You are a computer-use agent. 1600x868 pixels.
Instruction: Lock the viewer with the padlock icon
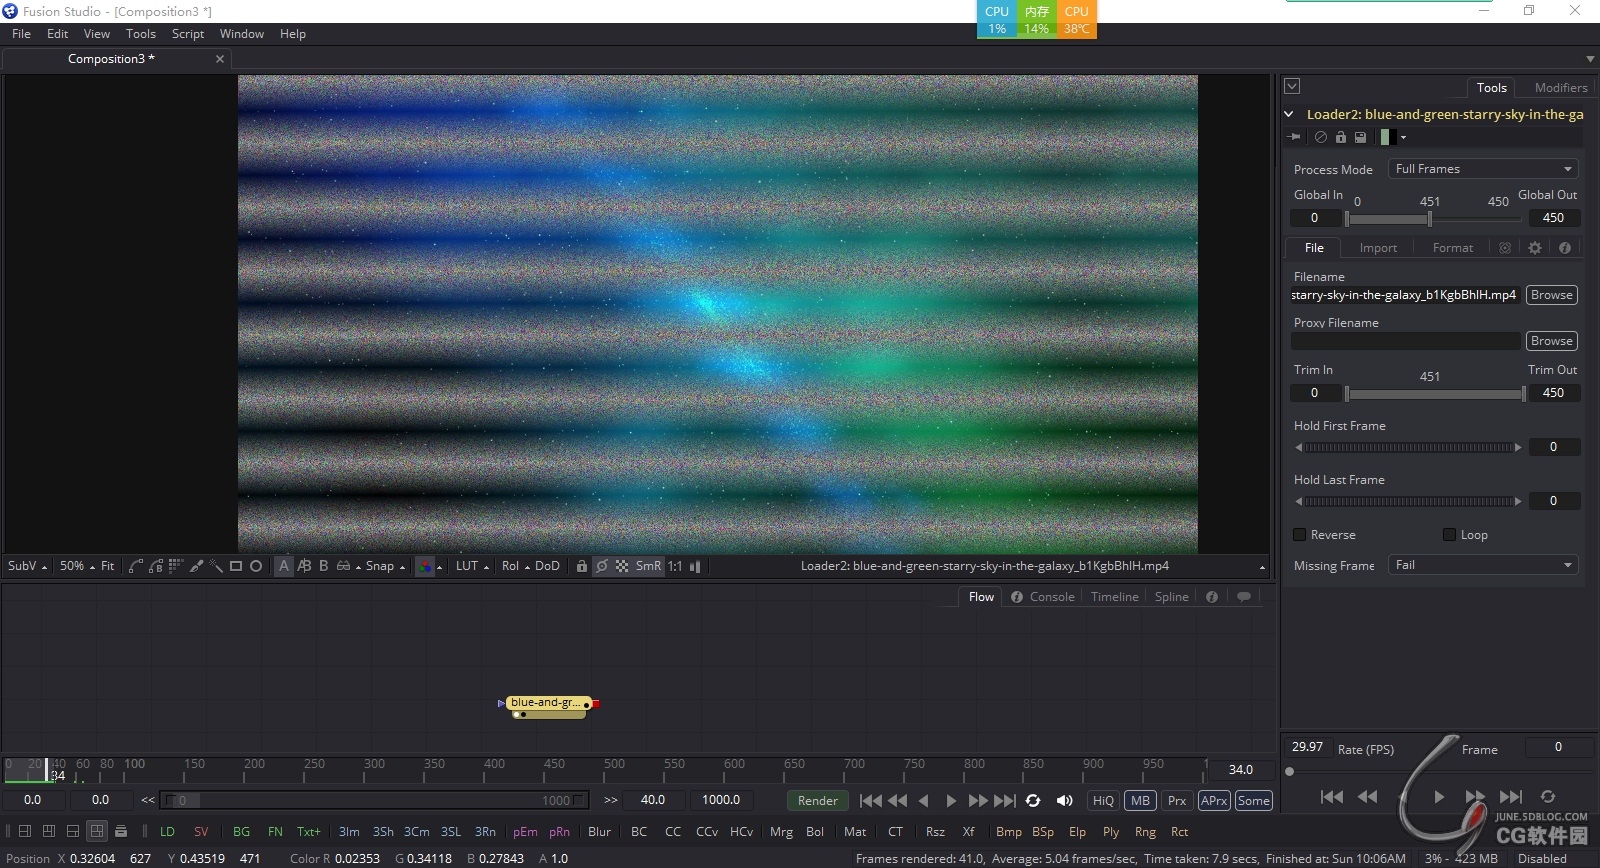(581, 566)
